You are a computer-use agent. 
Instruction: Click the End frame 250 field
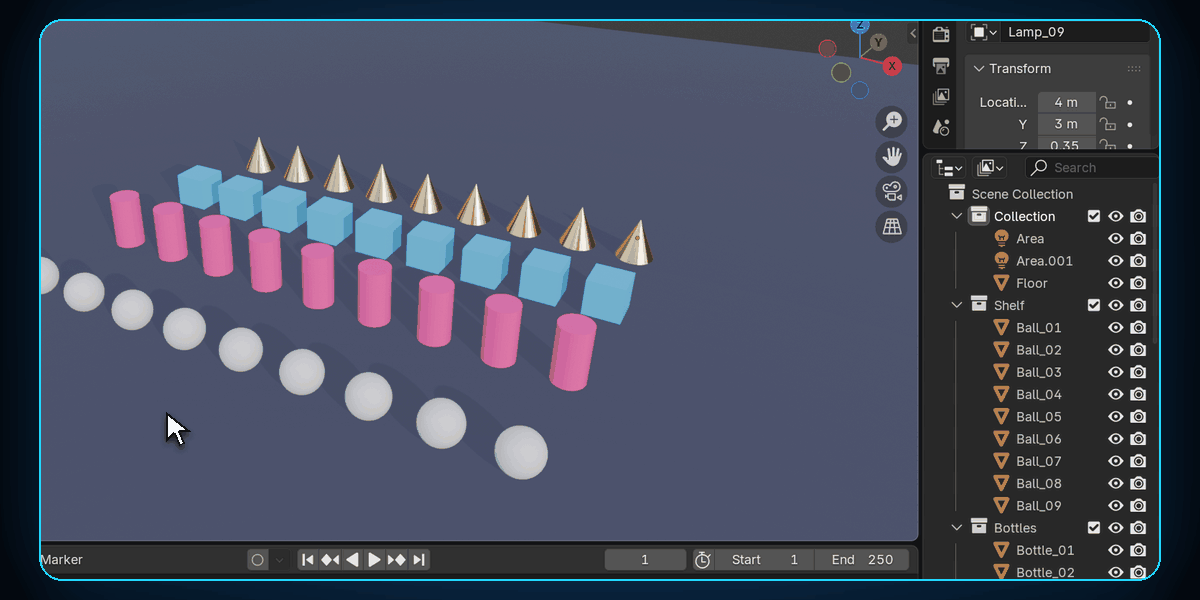(862, 560)
